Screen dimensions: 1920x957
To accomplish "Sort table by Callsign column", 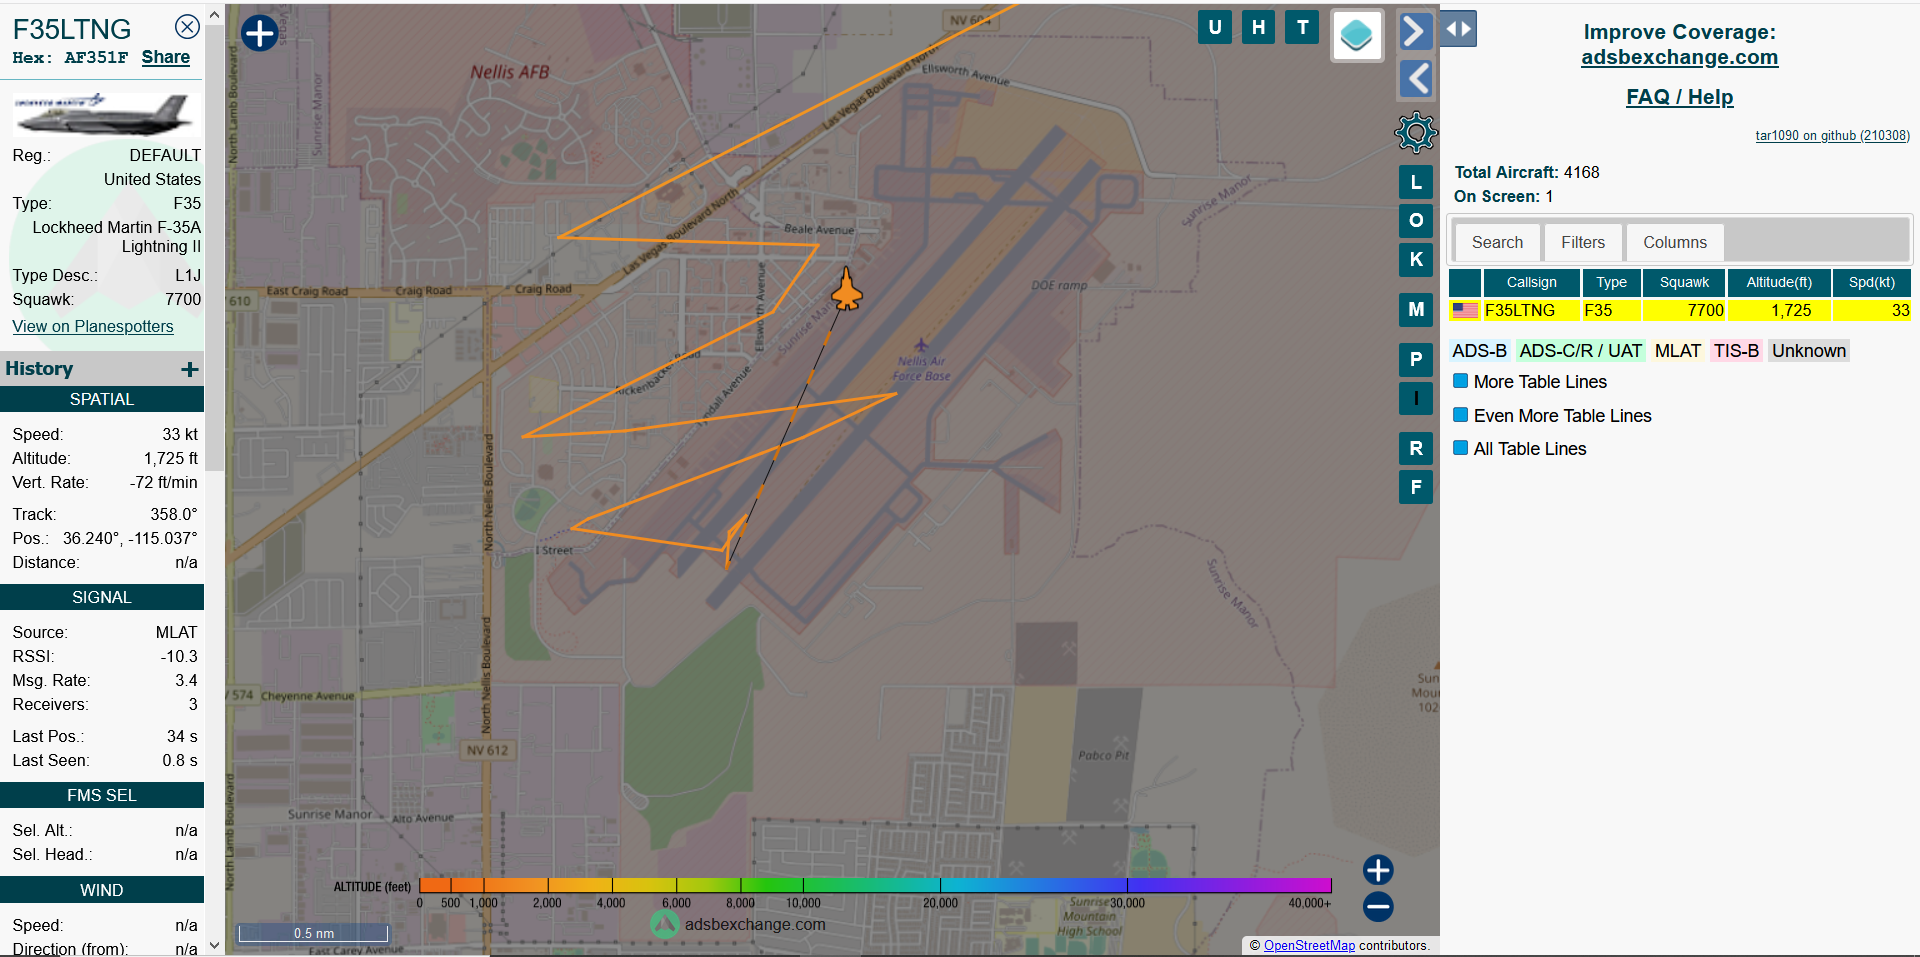I will pyautogui.click(x=1531, y=282).
